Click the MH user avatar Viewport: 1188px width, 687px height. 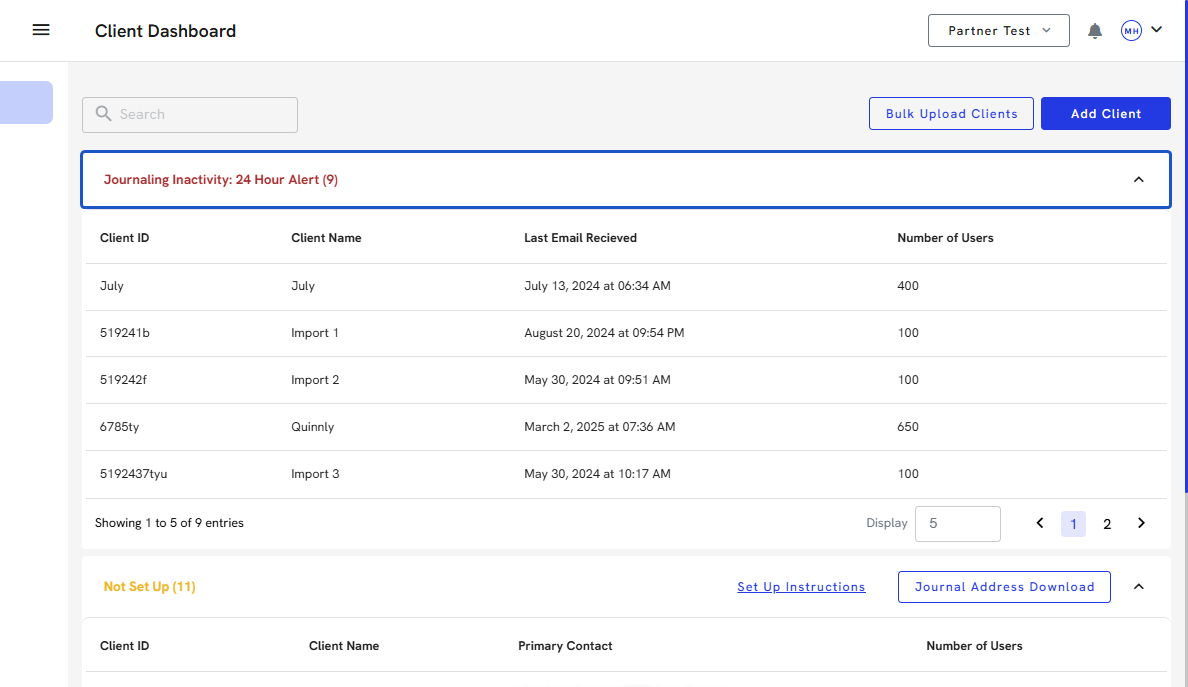pyautogui.click(x=1131, y=31)
